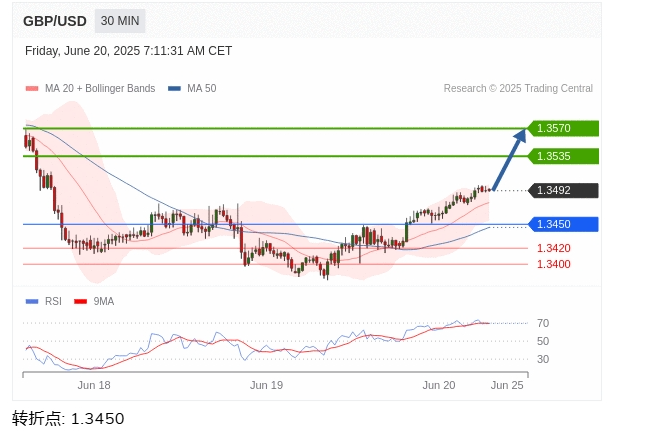Image resolution: width=662 pixels, height=435 pixels.
Task: Click the Jun 20 date axis label
Action: tap(439, 386)
